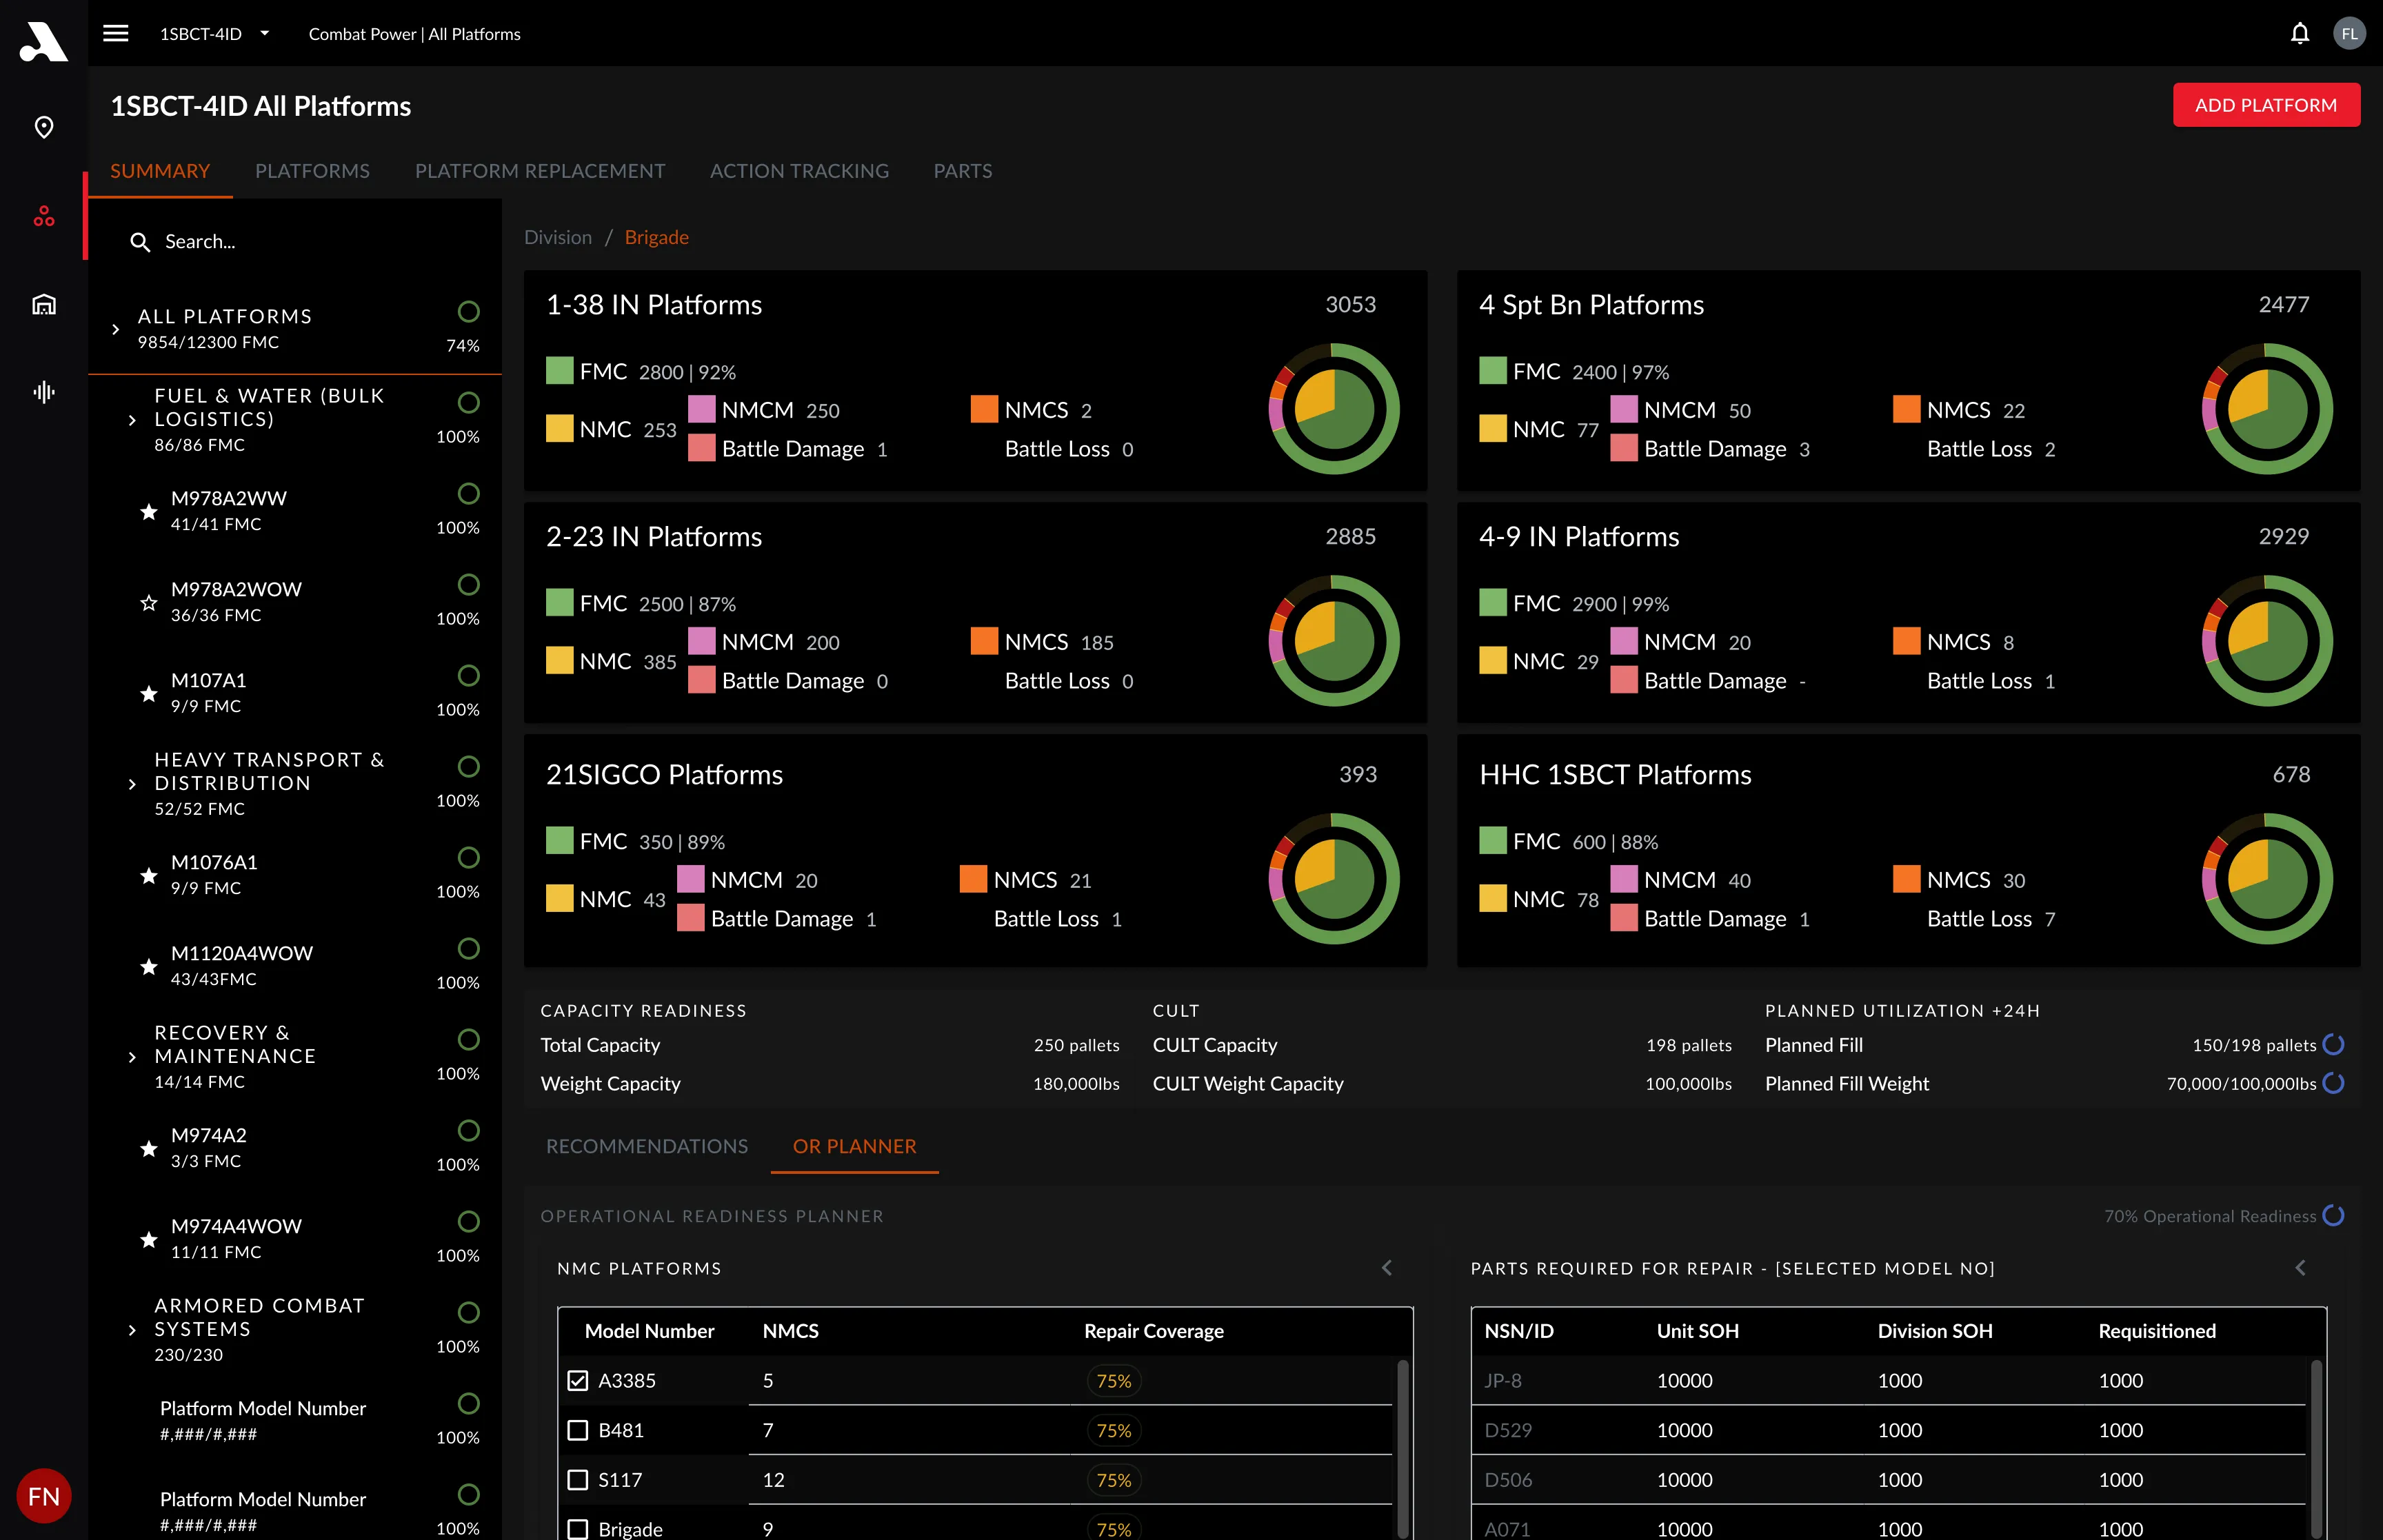Open the audio waveform sidebar icon
Image resolution: width=2383 pixels, height=1540 pixels.
click(44, 392)
